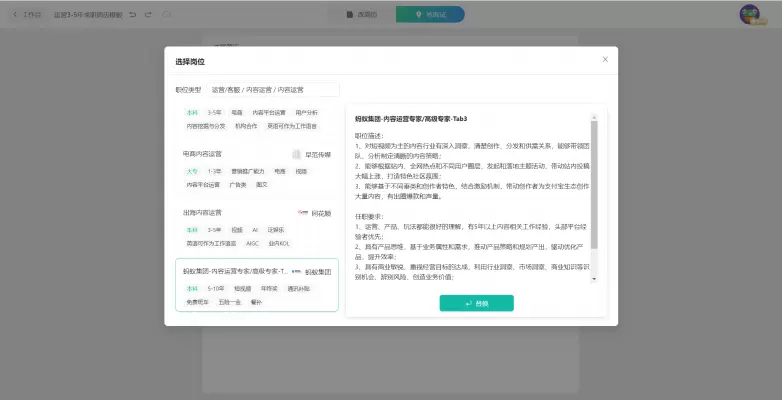The width and height of the screenshot is (782, 400).
Task: Click the 草范传媒 company logo icon
Action: [296, 155]
